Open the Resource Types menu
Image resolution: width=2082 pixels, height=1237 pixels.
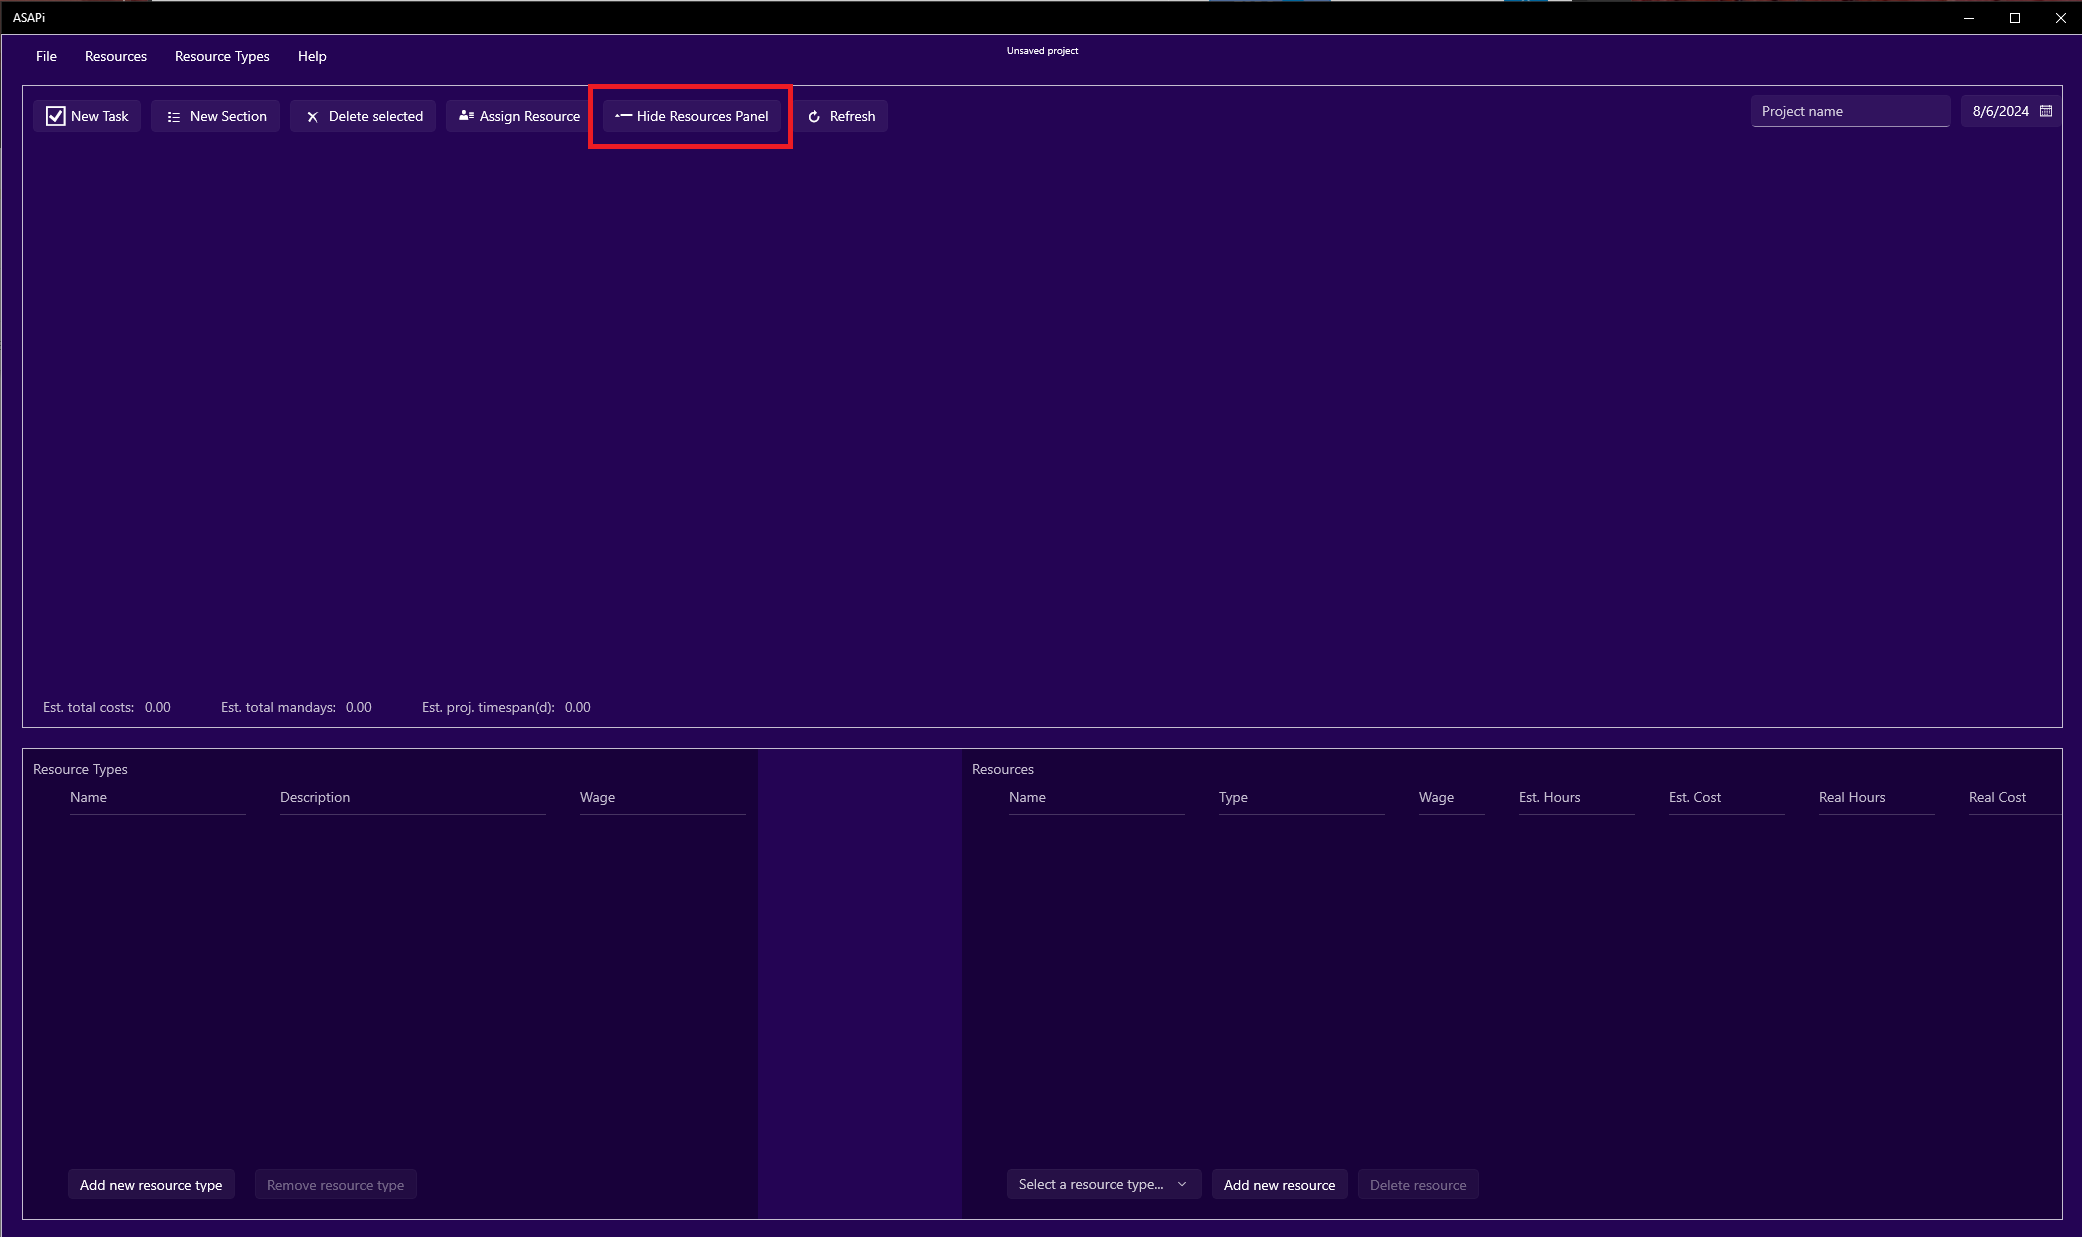point(222,56)
